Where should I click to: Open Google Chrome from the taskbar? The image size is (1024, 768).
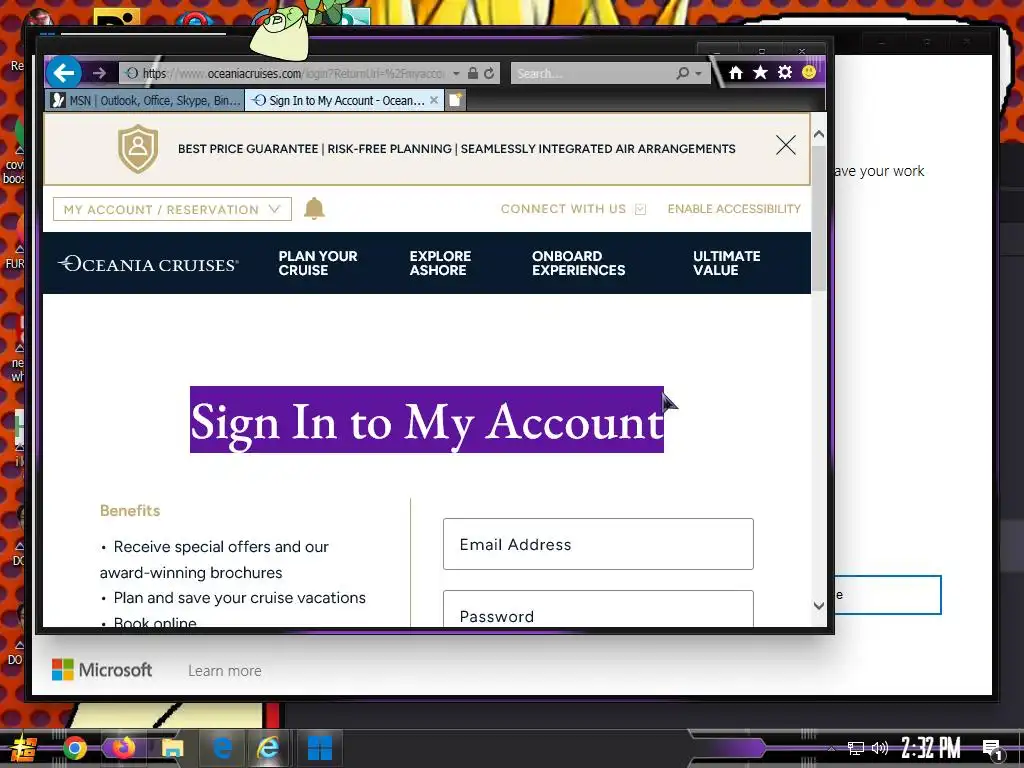click(x=74, y=748)
